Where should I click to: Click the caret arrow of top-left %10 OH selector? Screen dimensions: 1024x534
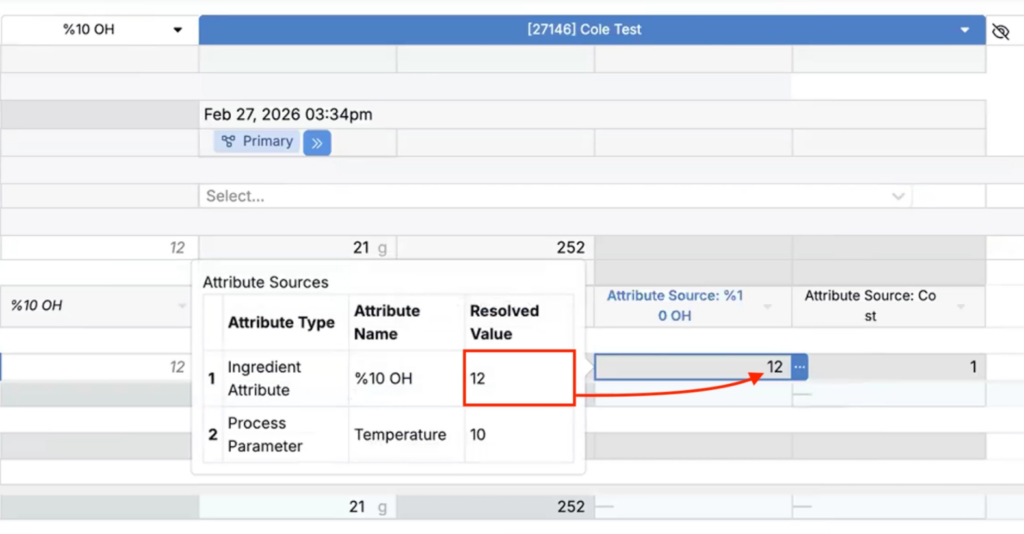point(178,30)
